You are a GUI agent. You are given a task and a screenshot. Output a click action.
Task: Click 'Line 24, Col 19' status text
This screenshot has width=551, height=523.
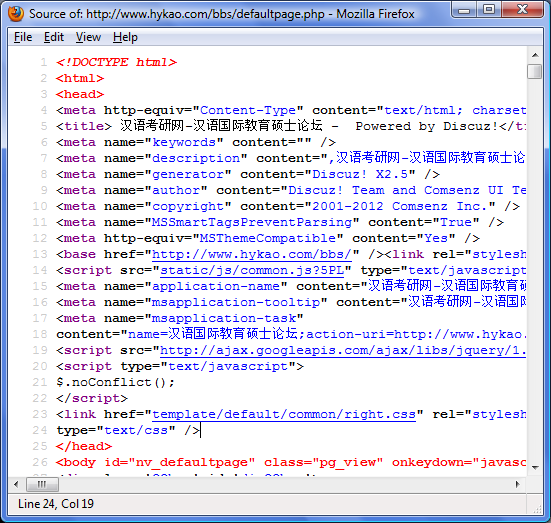pyautogui.click(x=56, y=504)
